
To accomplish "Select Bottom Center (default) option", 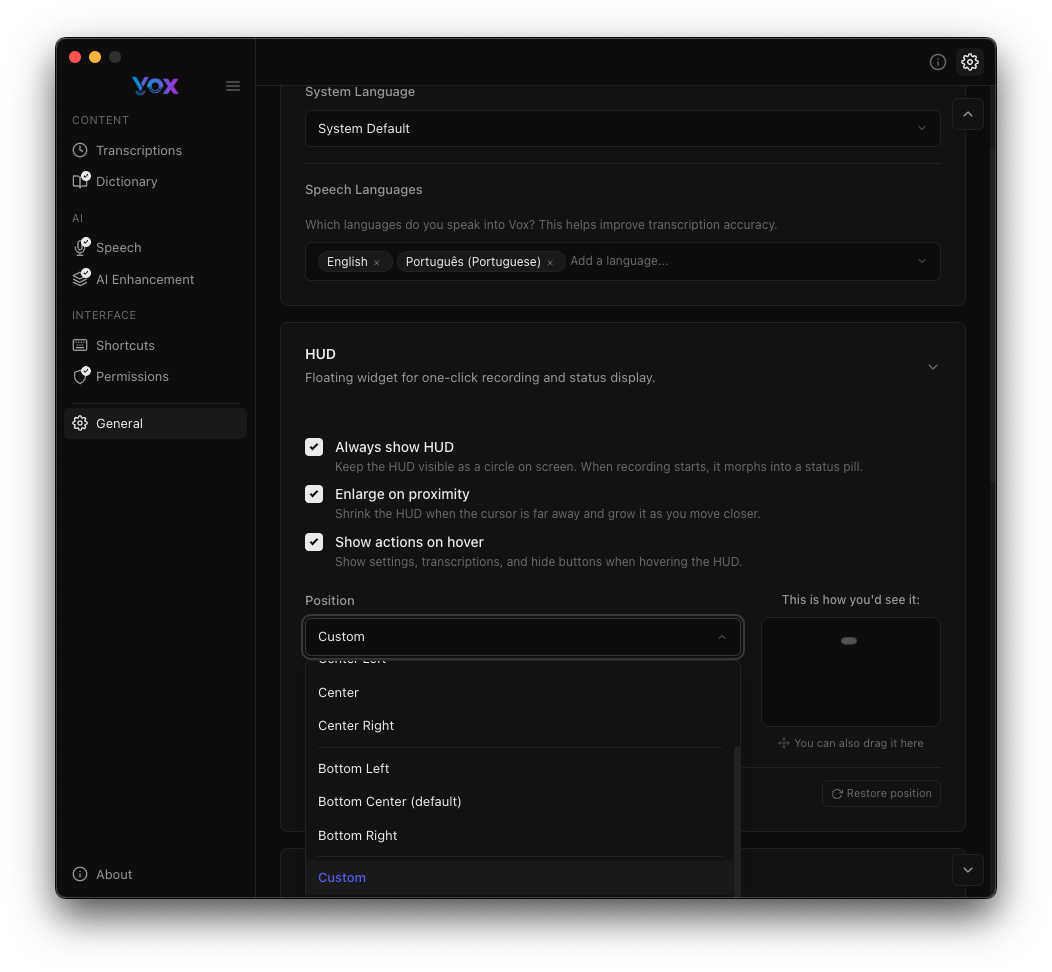I will click(x=389, y=801).
